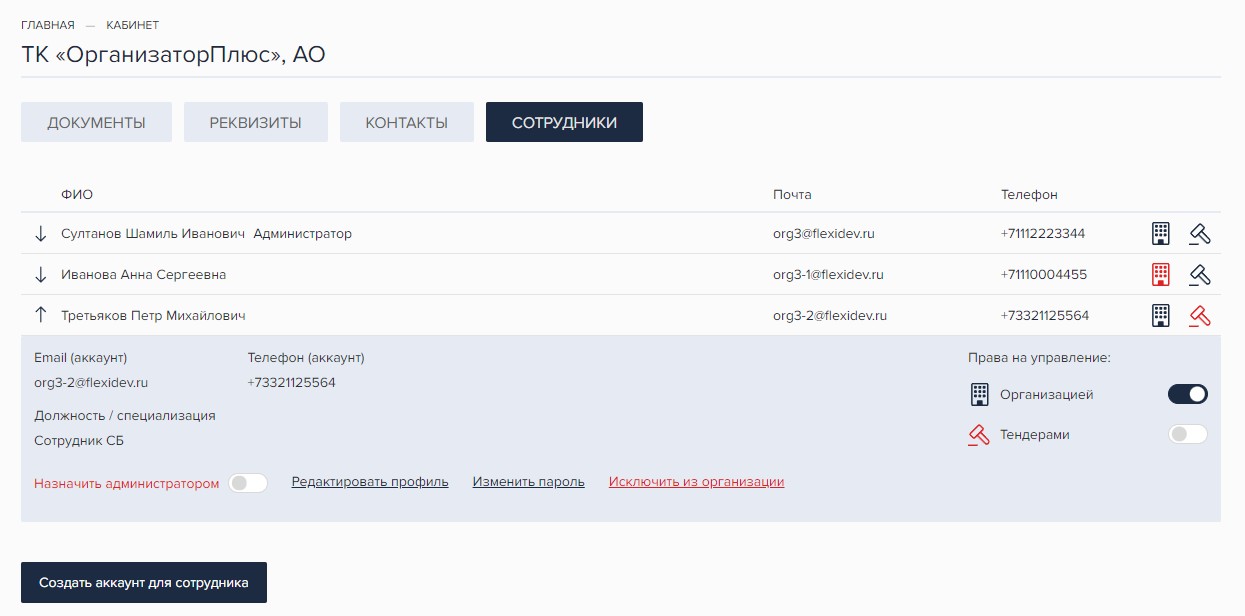Click Исключить из организации link
This screenshot has height=616, width=1245.
pos(696,482)
